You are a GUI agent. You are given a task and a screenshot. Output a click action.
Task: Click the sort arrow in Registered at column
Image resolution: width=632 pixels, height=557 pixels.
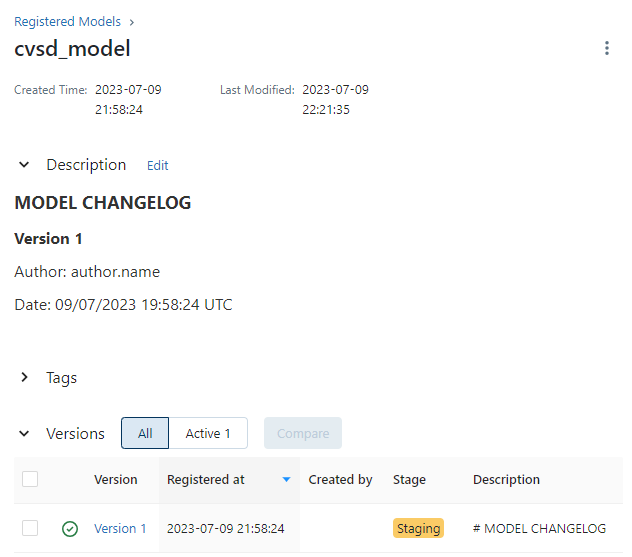point(287,480)
